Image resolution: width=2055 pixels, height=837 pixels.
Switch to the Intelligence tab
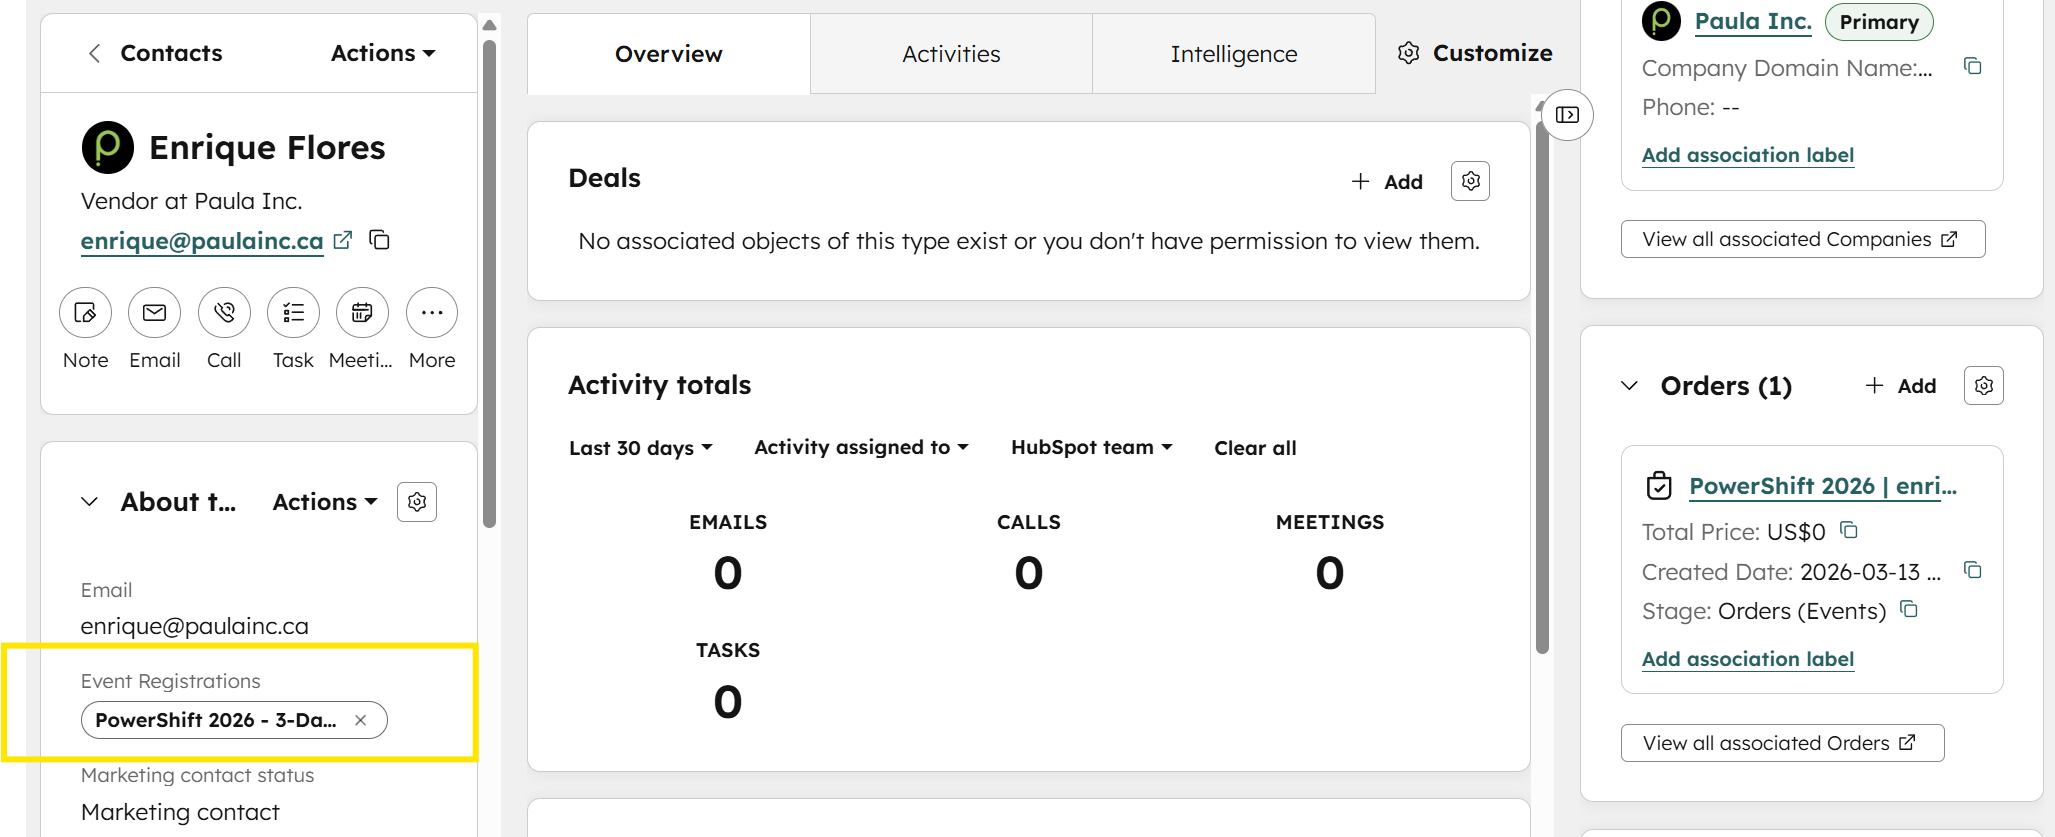pyautogui.click(x=1234, y=54)
